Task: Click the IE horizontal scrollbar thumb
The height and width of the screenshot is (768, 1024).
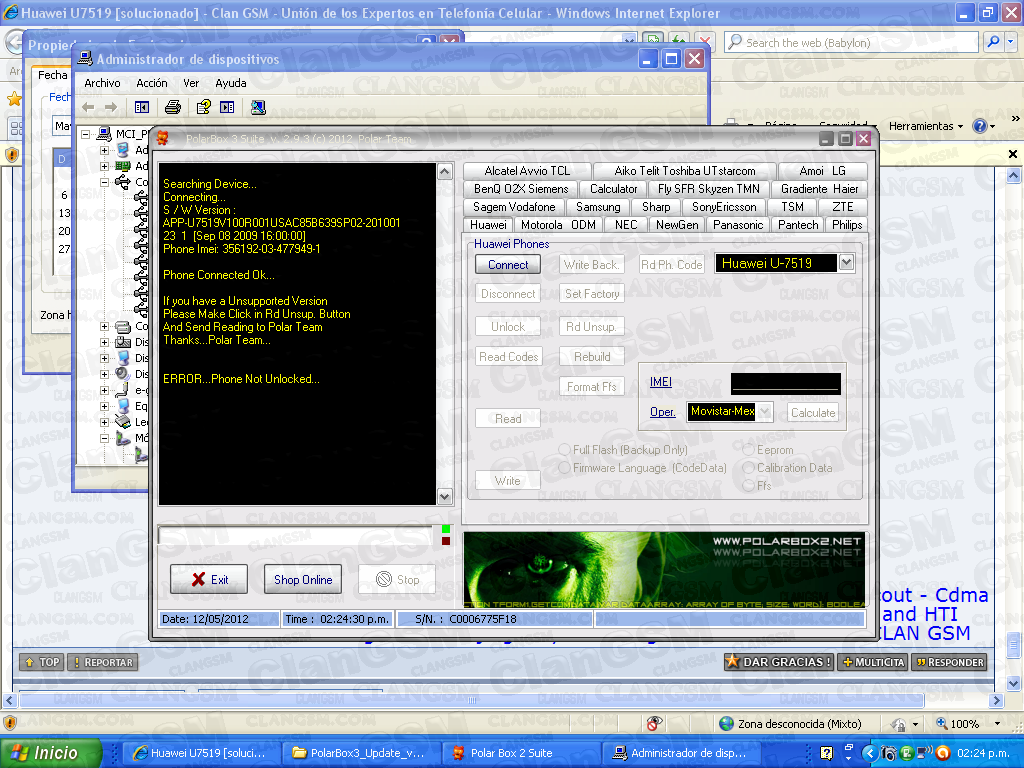Action: [x=472, y=701]
